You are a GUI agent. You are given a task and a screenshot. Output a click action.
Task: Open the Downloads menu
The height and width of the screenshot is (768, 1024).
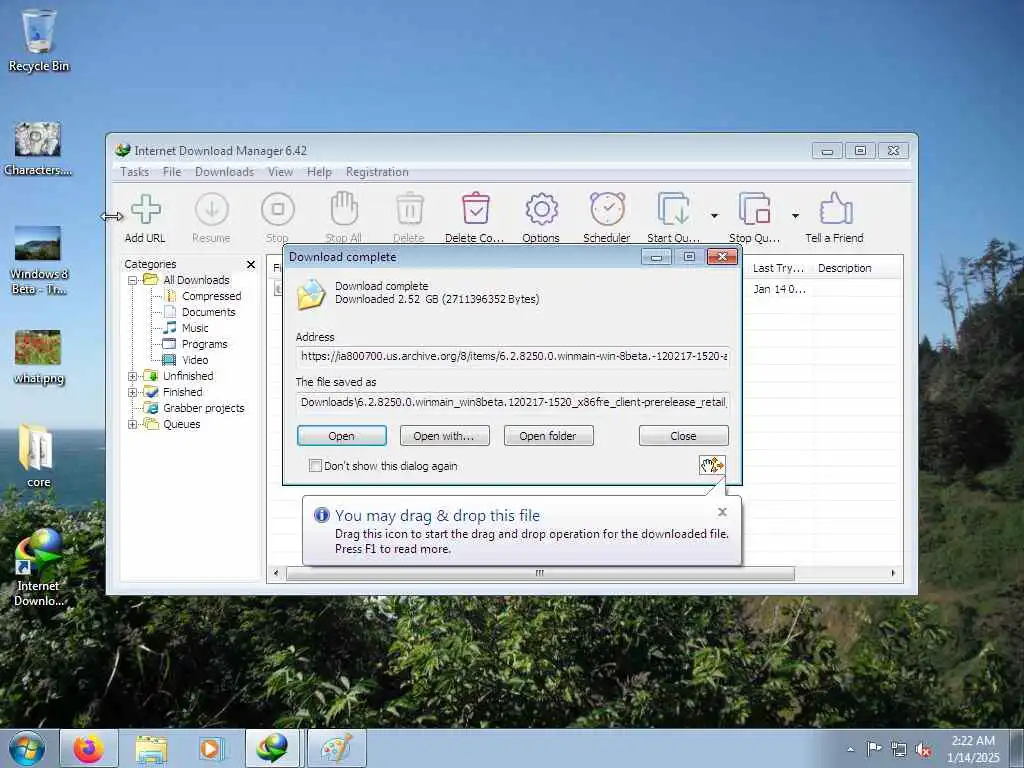[x=224, y=172]
